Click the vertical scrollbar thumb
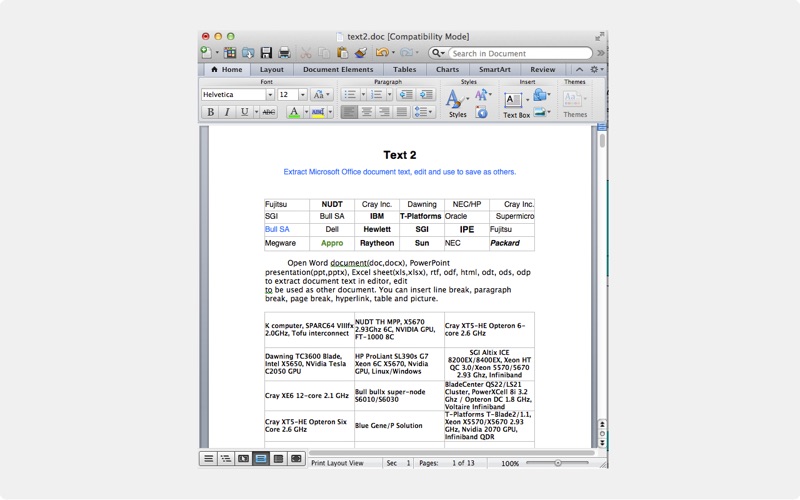 (x=602, y=140)
